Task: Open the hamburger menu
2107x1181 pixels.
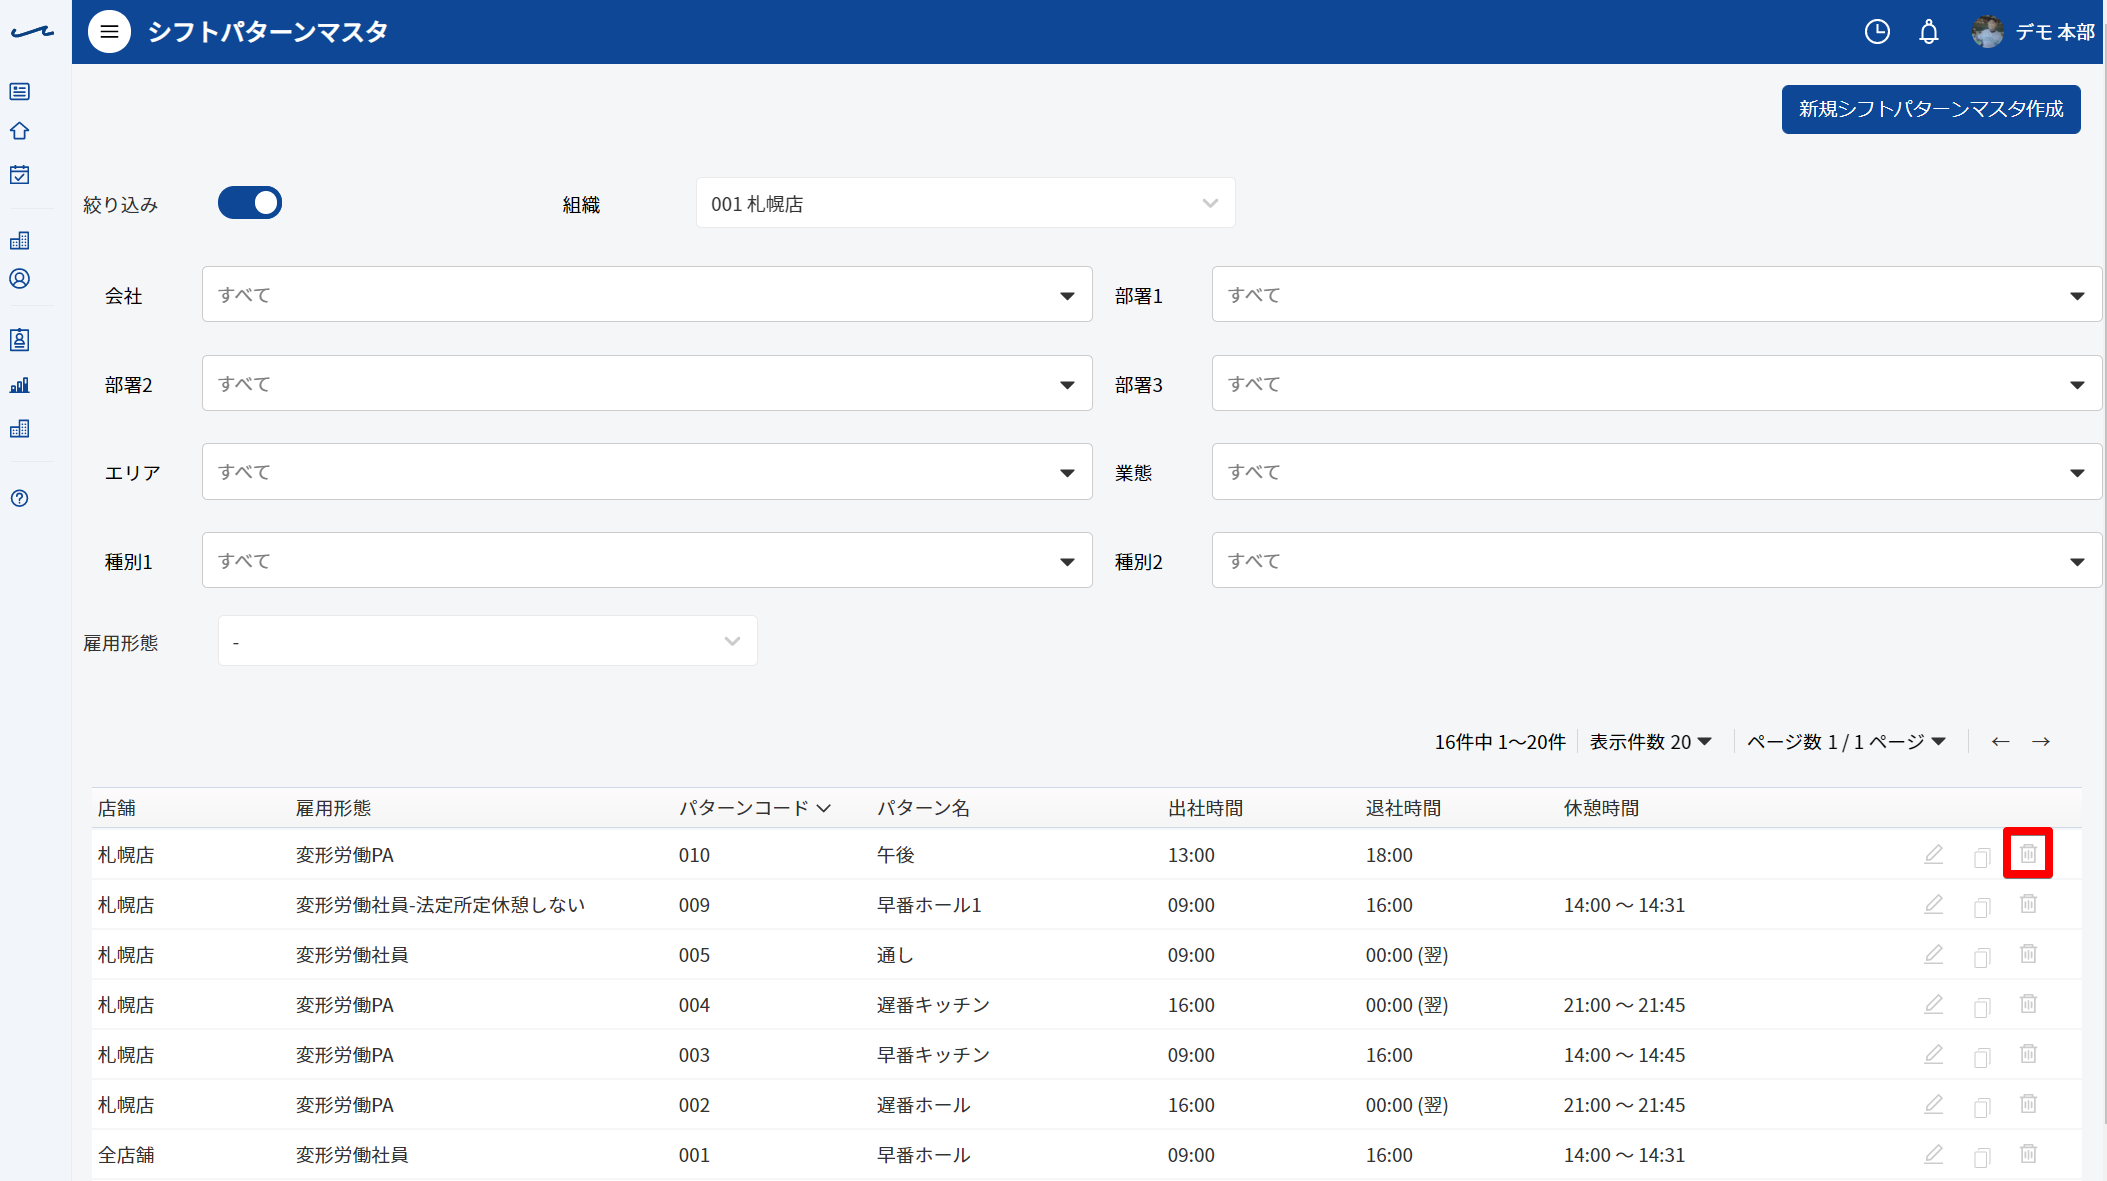Action: point(109,32)
